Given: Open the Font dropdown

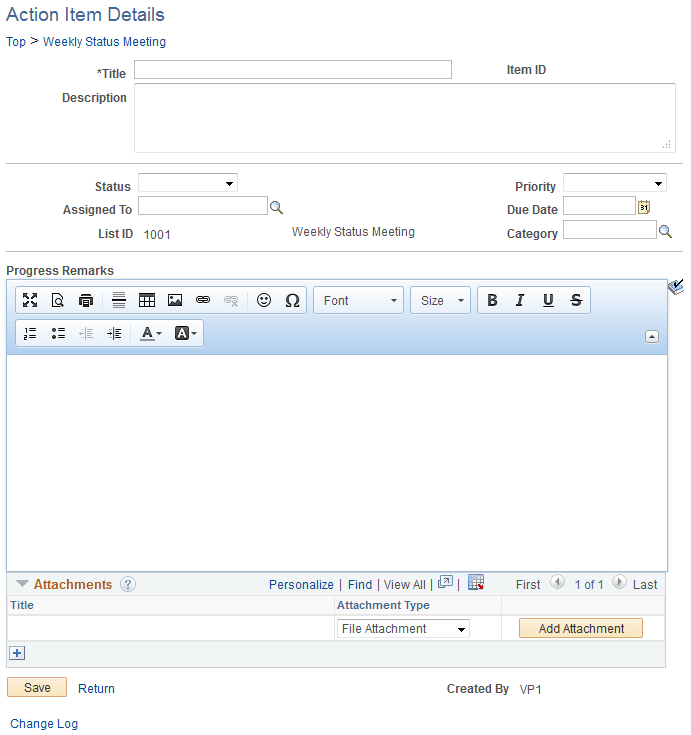Looking at the screenshot, I should click(358, 300).
